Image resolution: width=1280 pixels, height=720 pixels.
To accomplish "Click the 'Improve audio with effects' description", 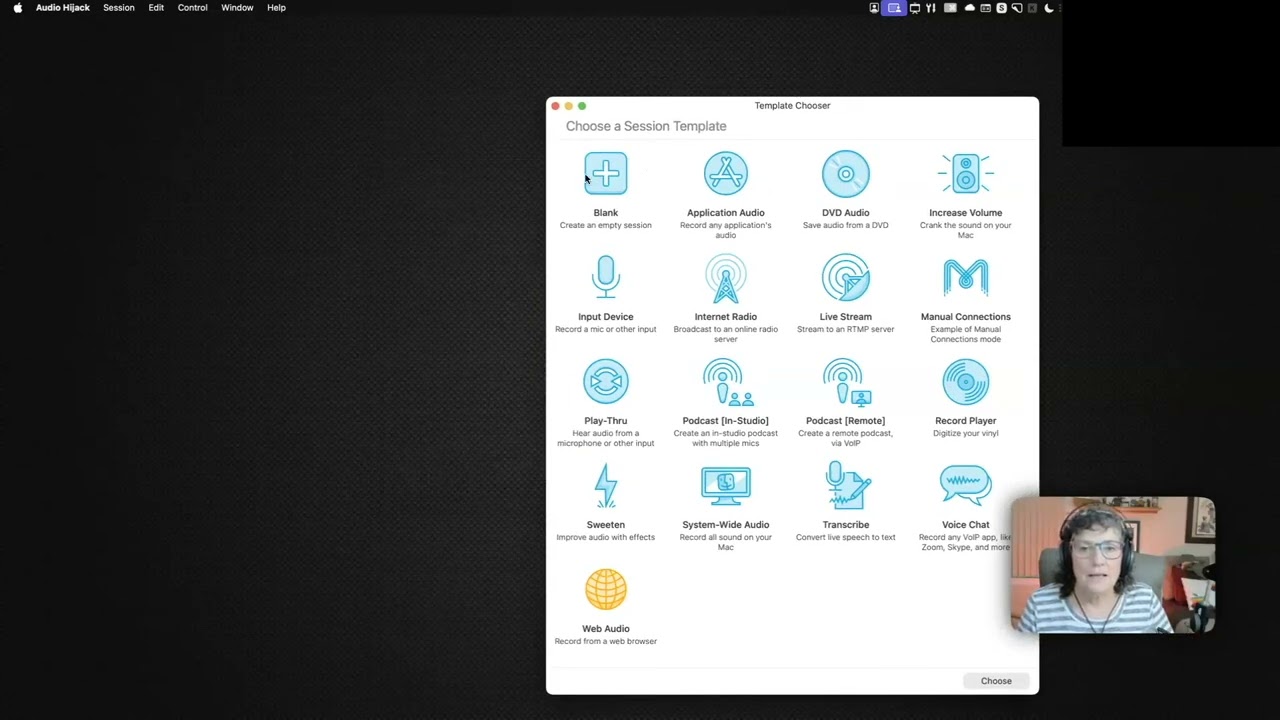I will pyautogui.click(x=606, y=538).
